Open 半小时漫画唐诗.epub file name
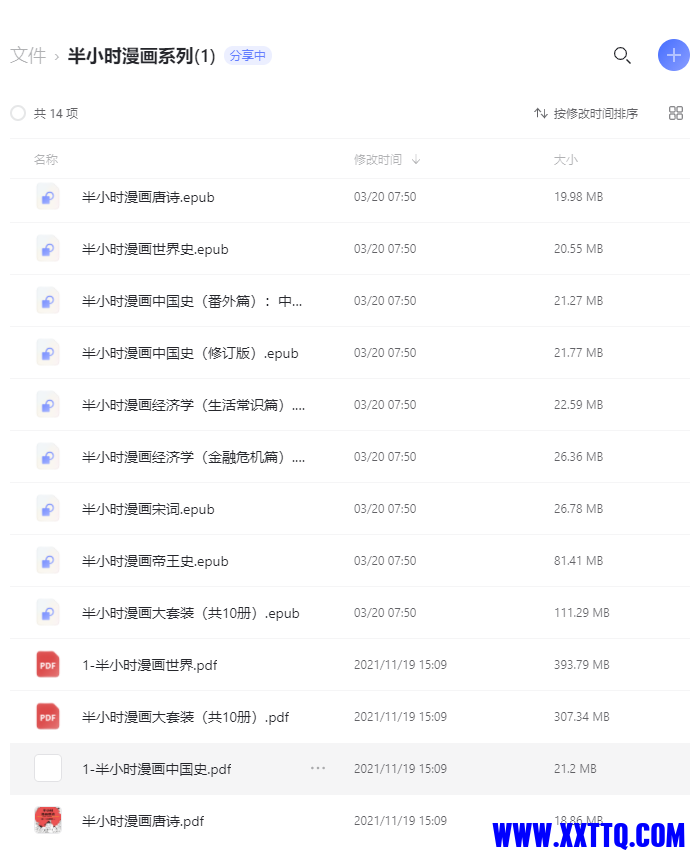 148,197
